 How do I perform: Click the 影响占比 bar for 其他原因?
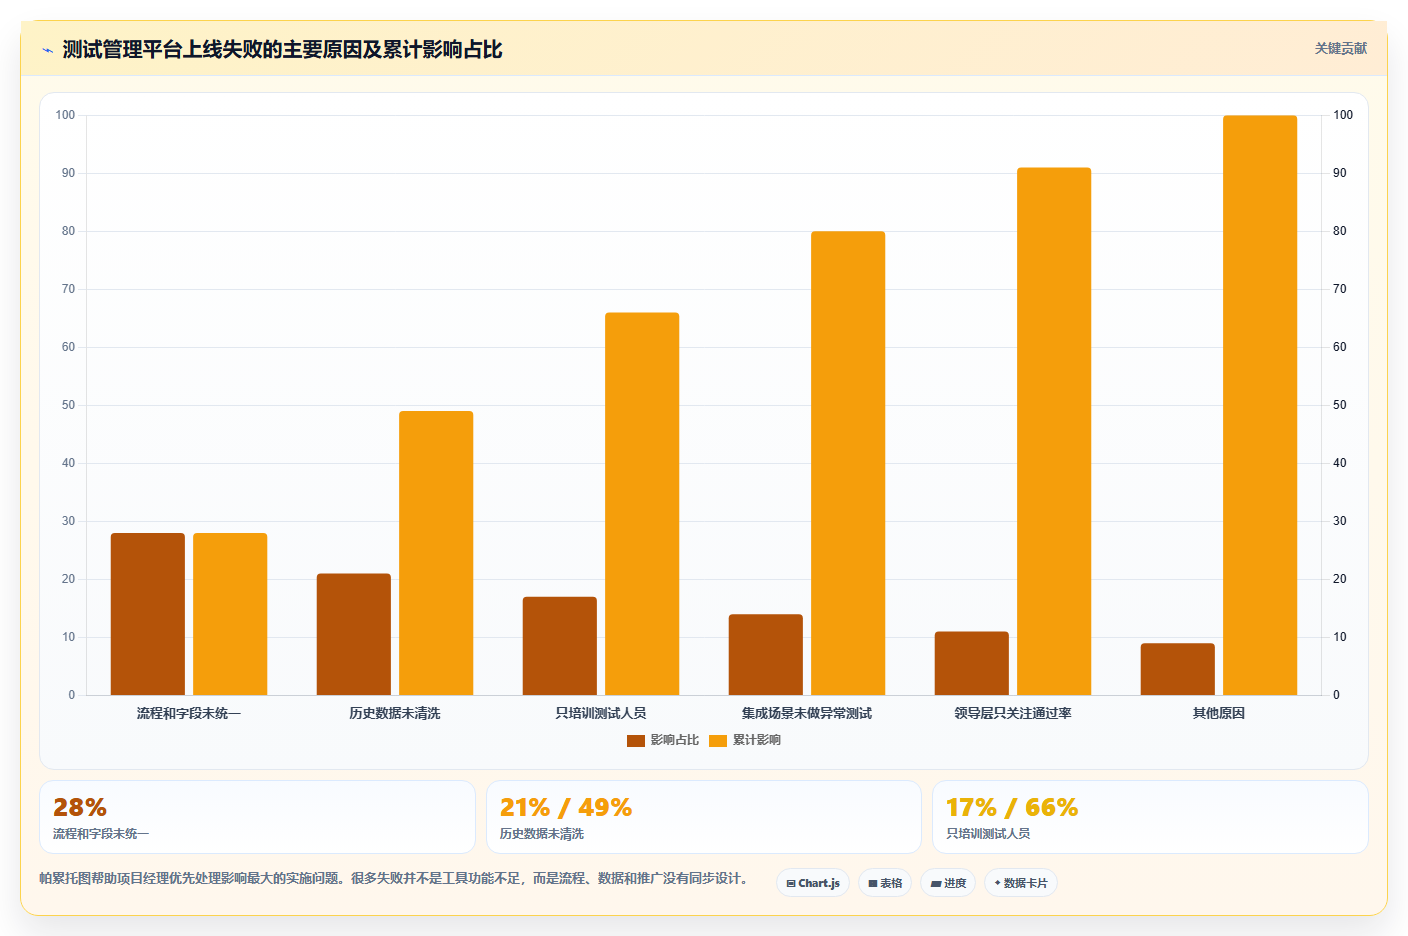click(1178, 669)
